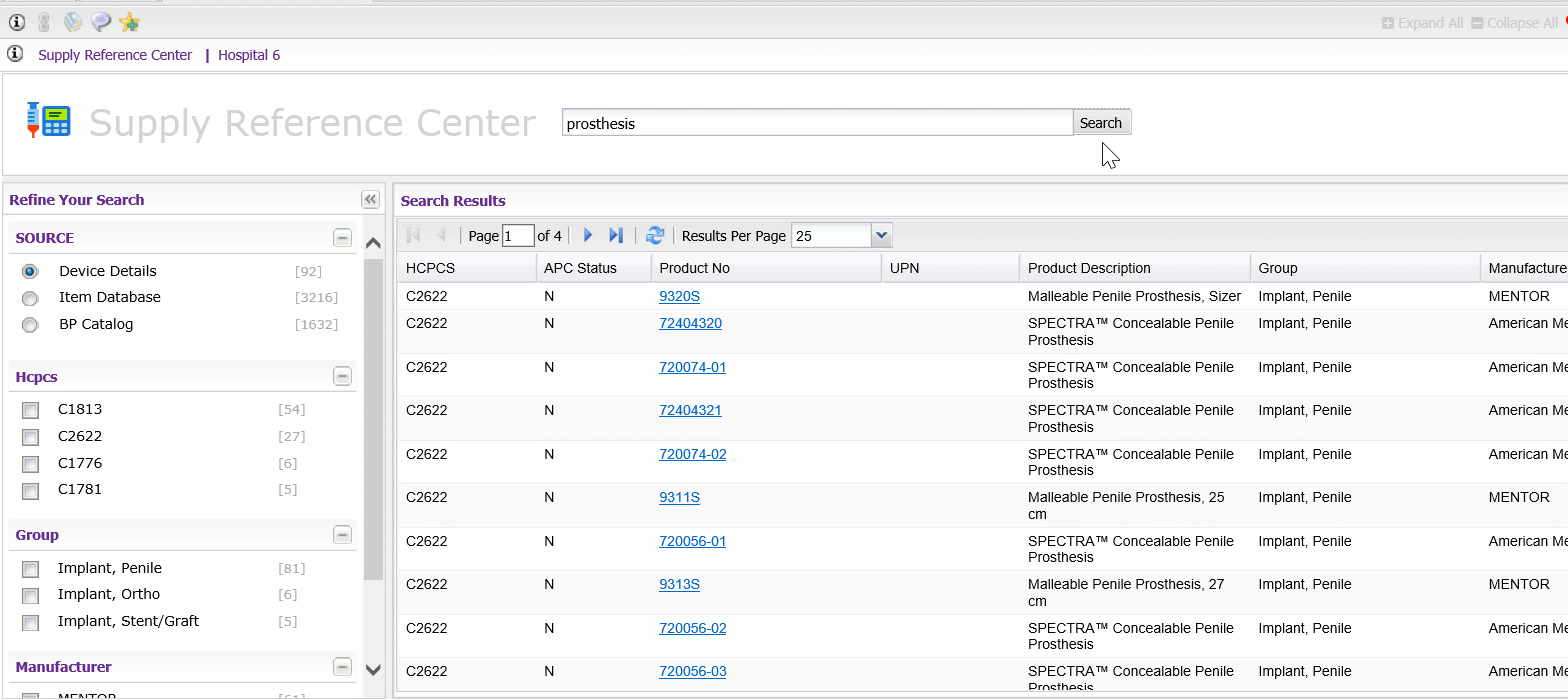Image resolution: width=1568 pixels, height=700 pixels.
Task: Open the Results Per Page dropdown
Action: [x=880, y=236]
